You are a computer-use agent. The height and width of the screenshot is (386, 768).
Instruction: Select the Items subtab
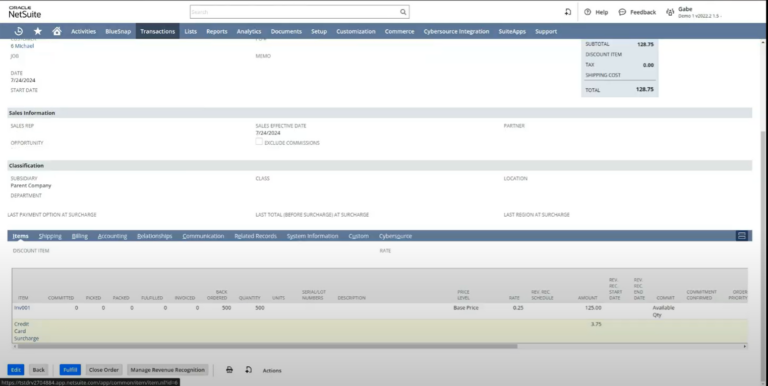coord(21,236)
